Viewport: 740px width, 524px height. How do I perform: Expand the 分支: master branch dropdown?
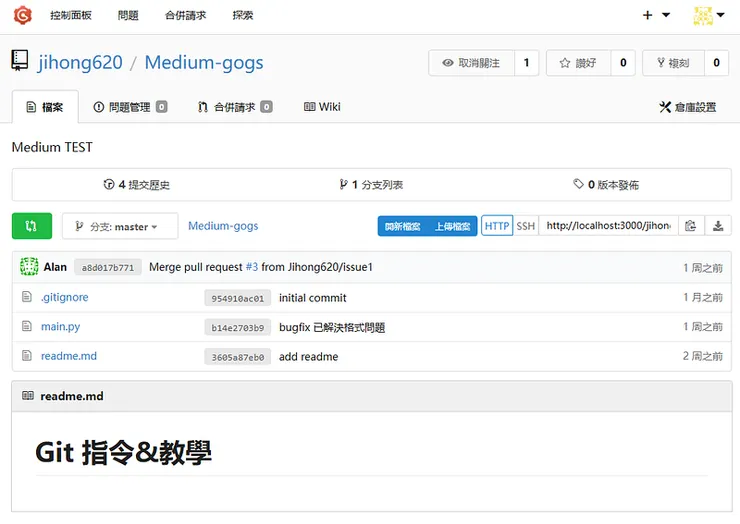[120, 226]
